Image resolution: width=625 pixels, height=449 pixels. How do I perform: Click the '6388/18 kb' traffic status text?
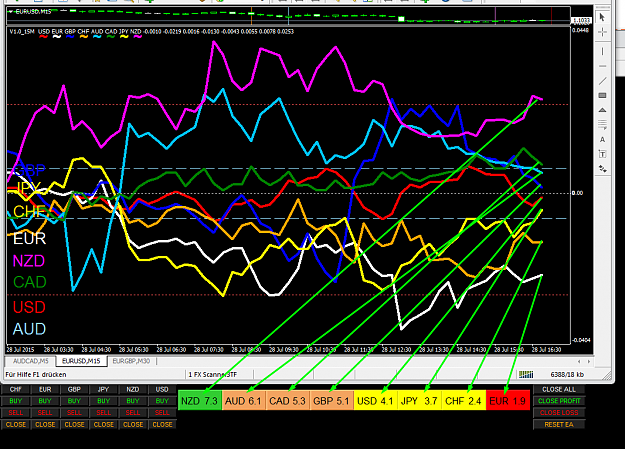[x=567, y=374]
